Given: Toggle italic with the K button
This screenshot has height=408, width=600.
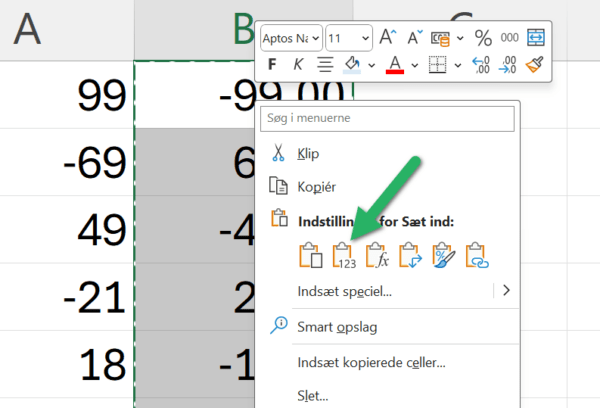Looking at the screenshot, I should pyautogui.click(x=298, y=65).
